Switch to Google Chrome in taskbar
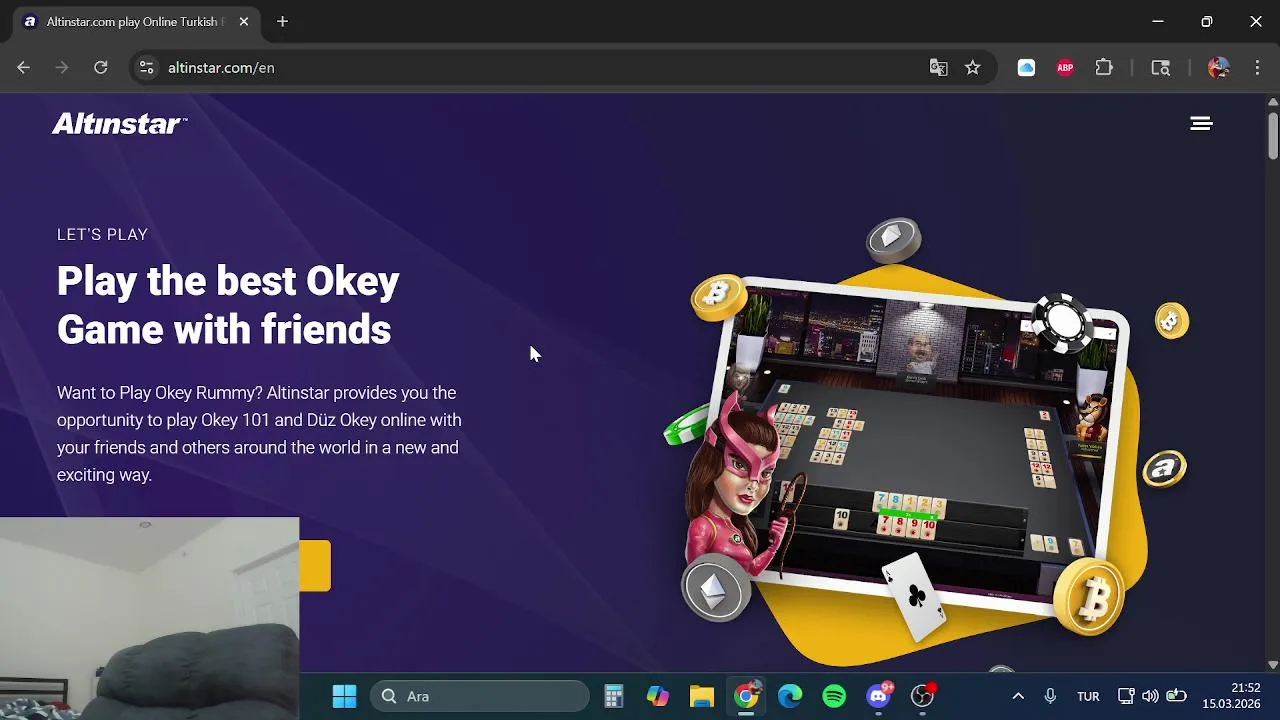This screenshot has height=720, width=1280. pyautogui.click(x=746, y=696)
